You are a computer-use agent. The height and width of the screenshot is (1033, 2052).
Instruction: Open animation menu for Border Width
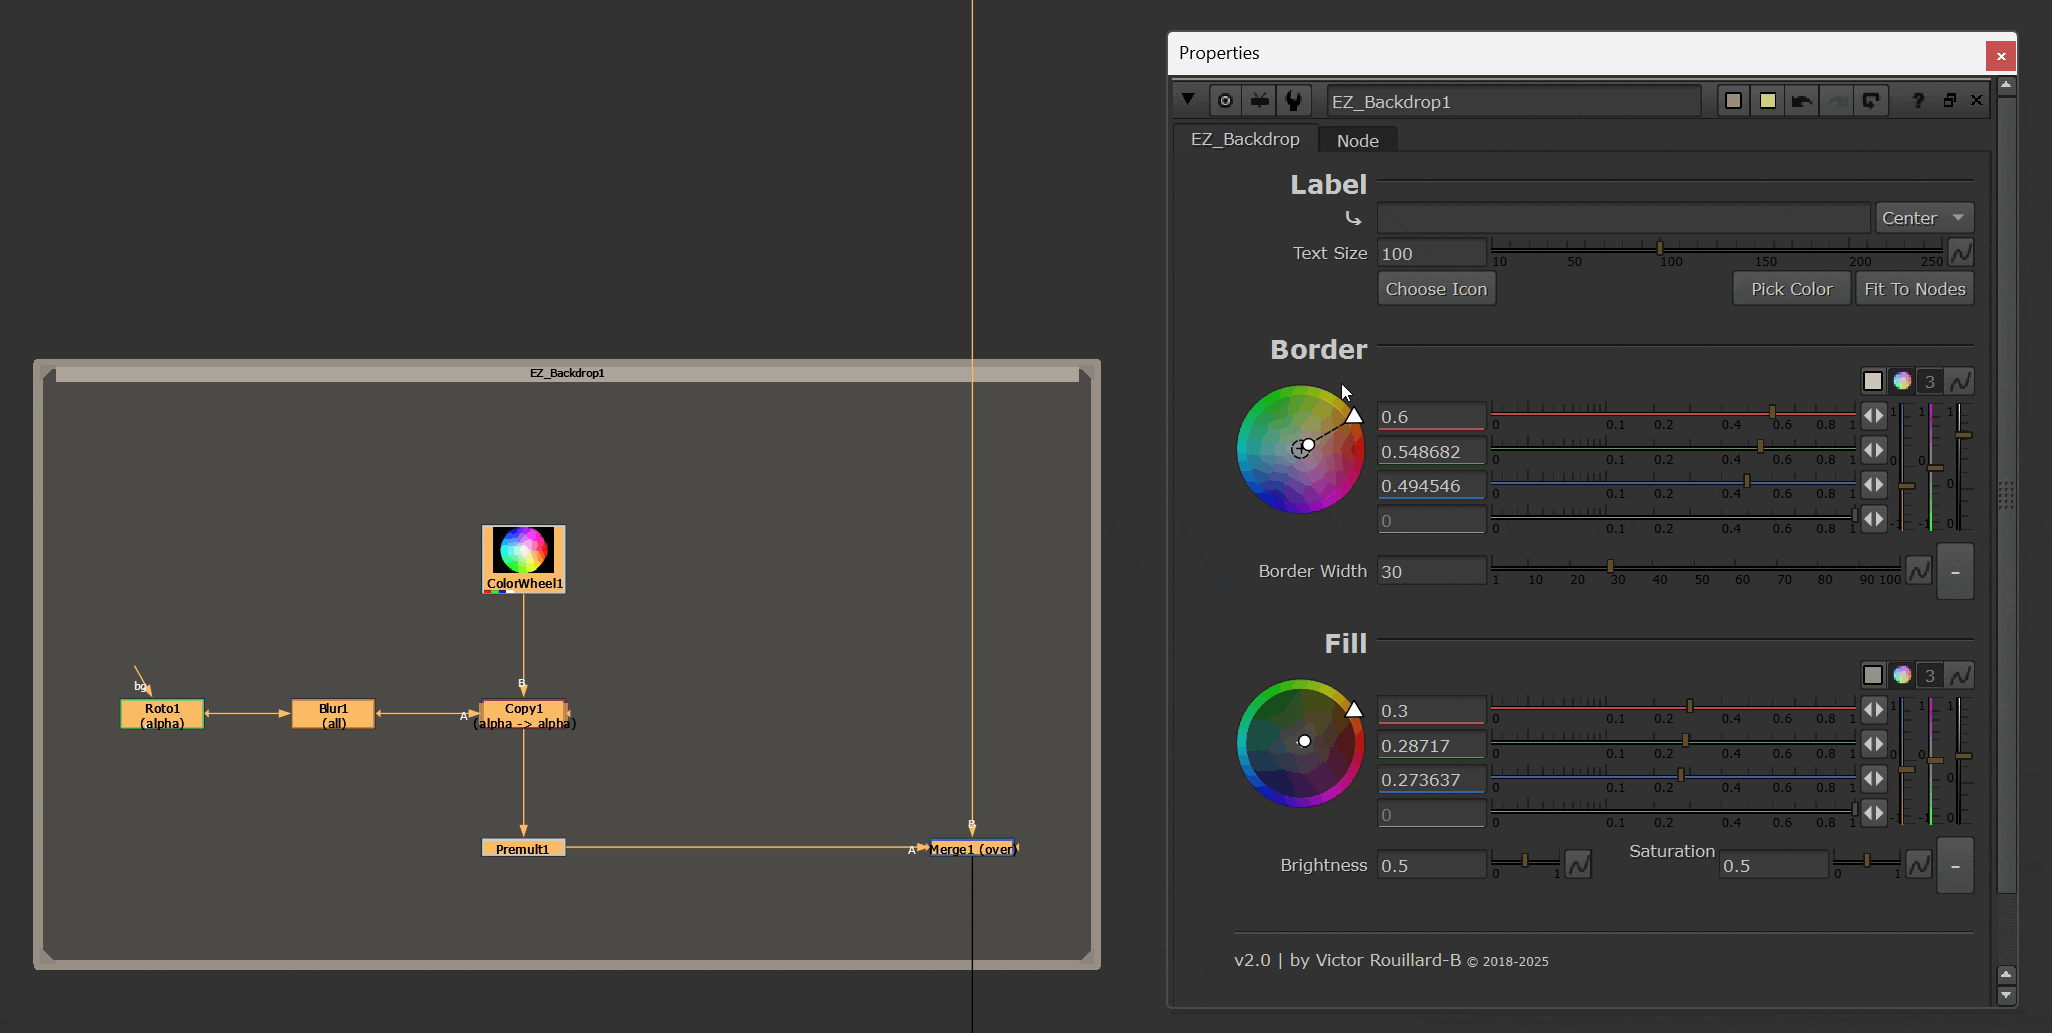coord(1918,571)
